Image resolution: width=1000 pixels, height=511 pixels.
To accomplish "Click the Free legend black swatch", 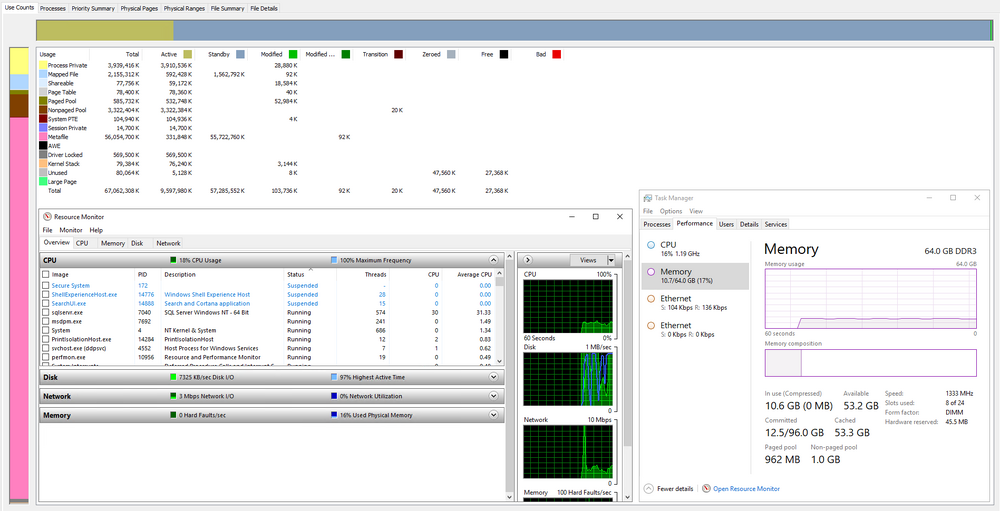I will pyautogui.click(x=504, y=55).
